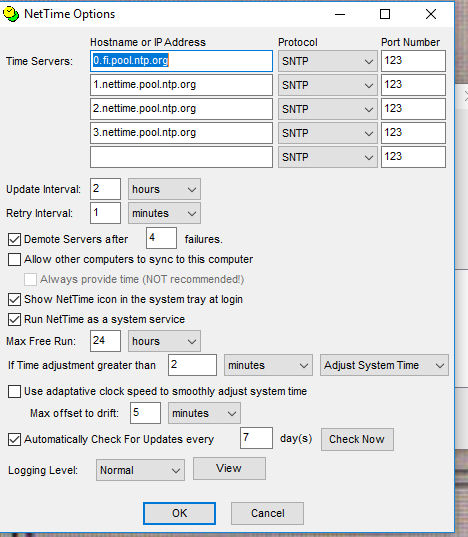This screenshot has width=468, height=537.
Task: Click port number field for 3.nettime.pool.ntp.org row
Action: tap(413, 133)
